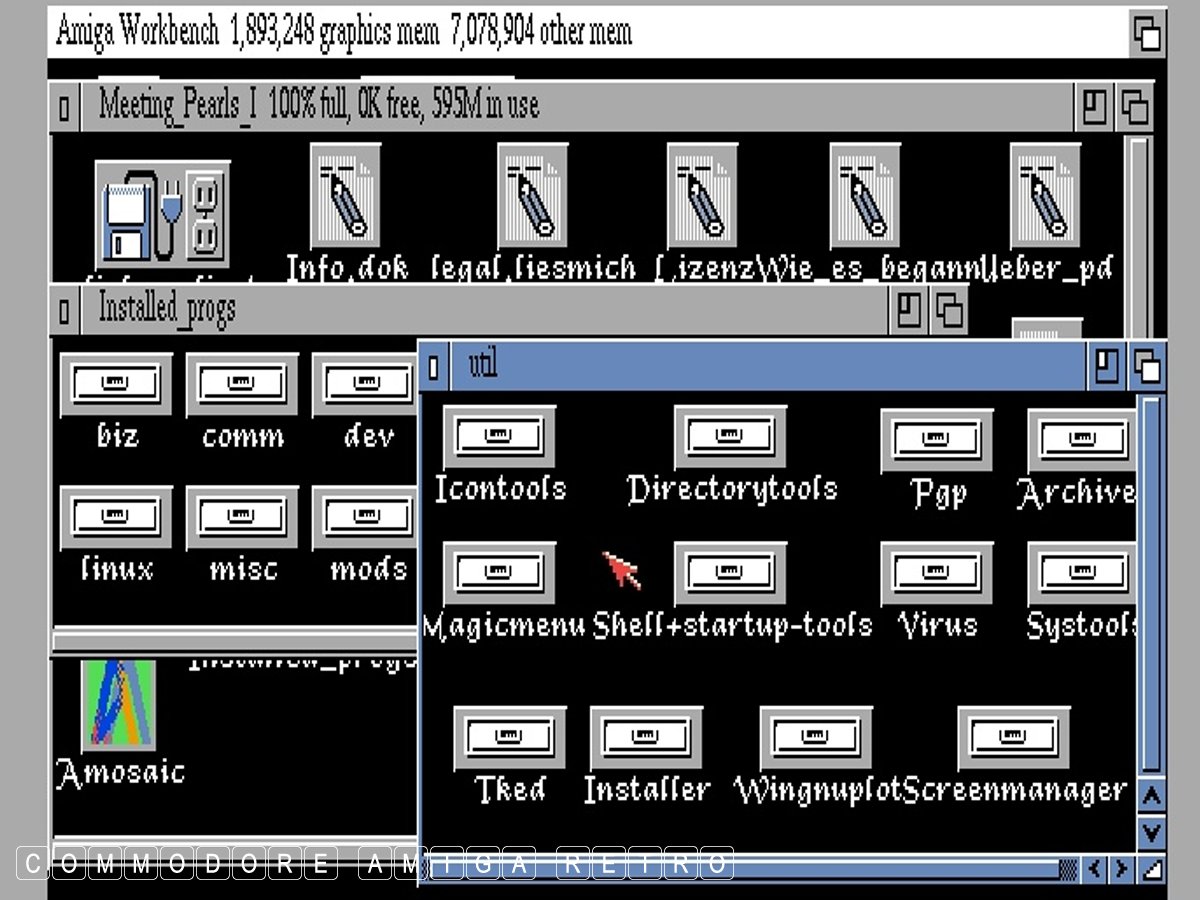This screenshot has height=900, width=1200.
Task: Open the Icontools drawer
Action: 499,437
